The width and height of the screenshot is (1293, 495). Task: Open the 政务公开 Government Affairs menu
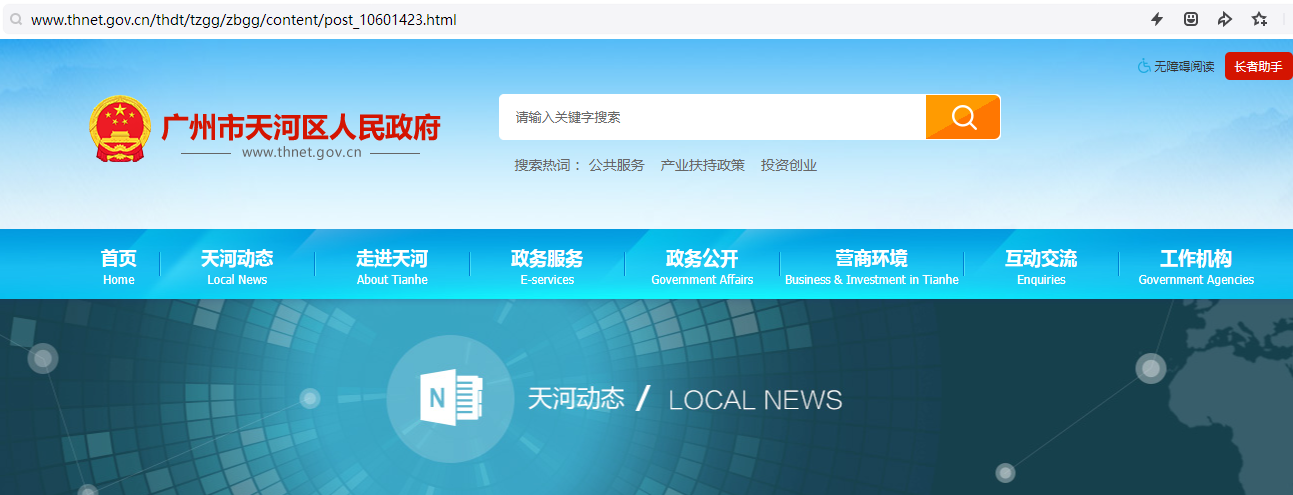click(x=702, y=266)
